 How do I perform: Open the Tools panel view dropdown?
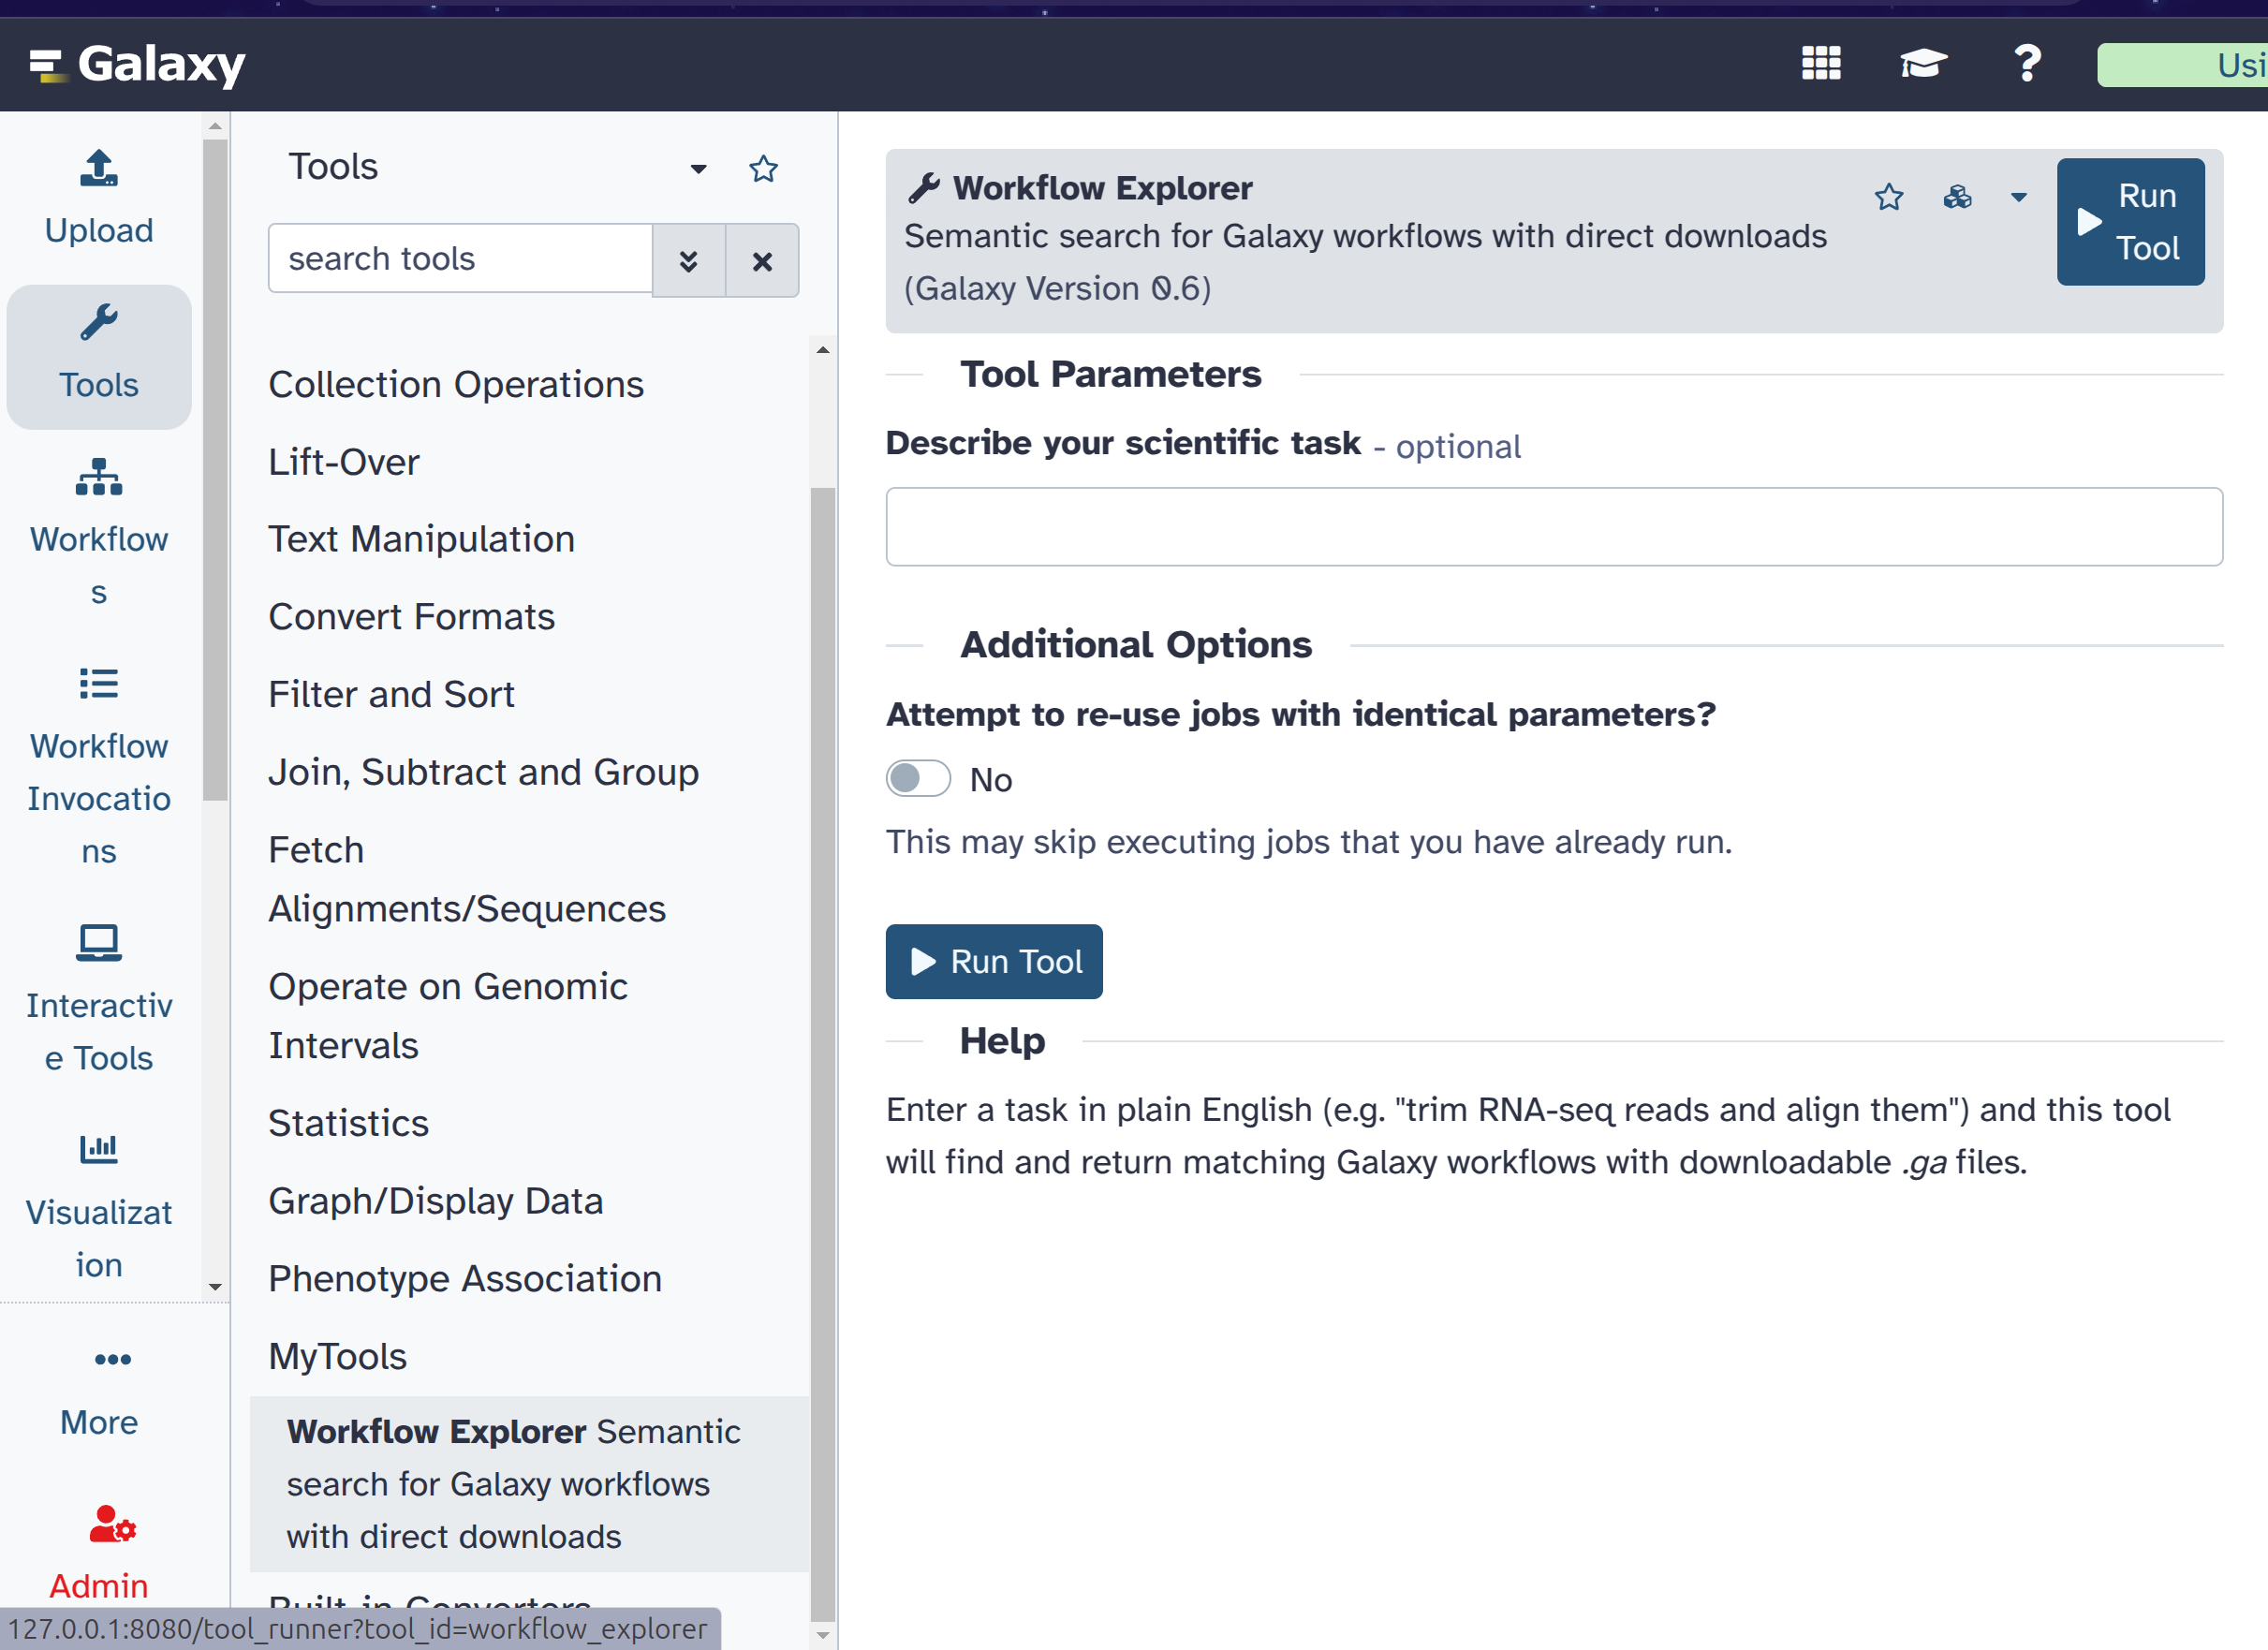(698, 168)
